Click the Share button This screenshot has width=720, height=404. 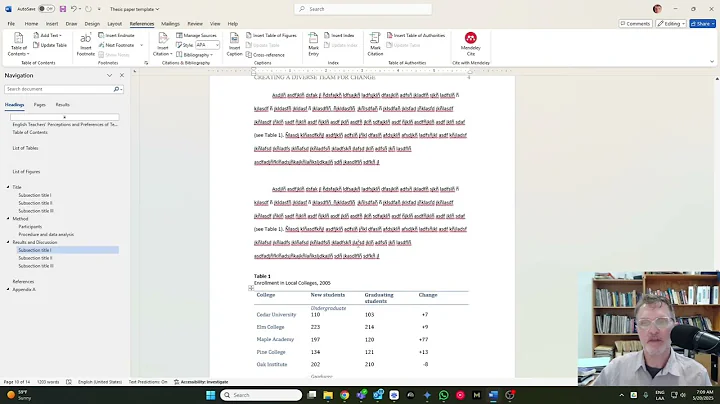pos(703,23)
